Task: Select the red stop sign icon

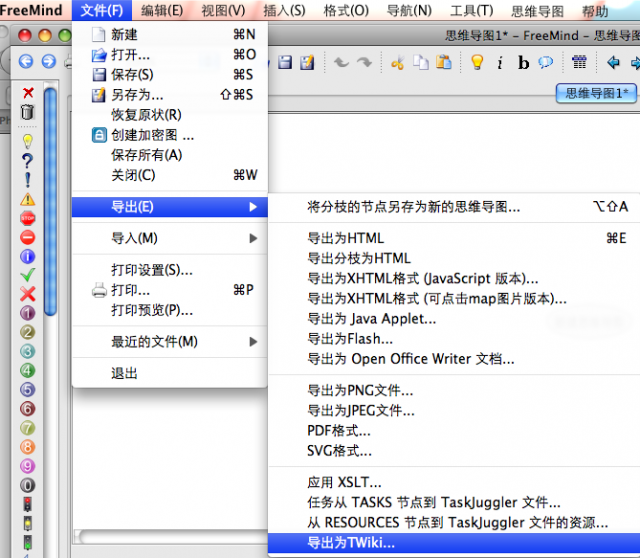Action: [x=27, y=218]
